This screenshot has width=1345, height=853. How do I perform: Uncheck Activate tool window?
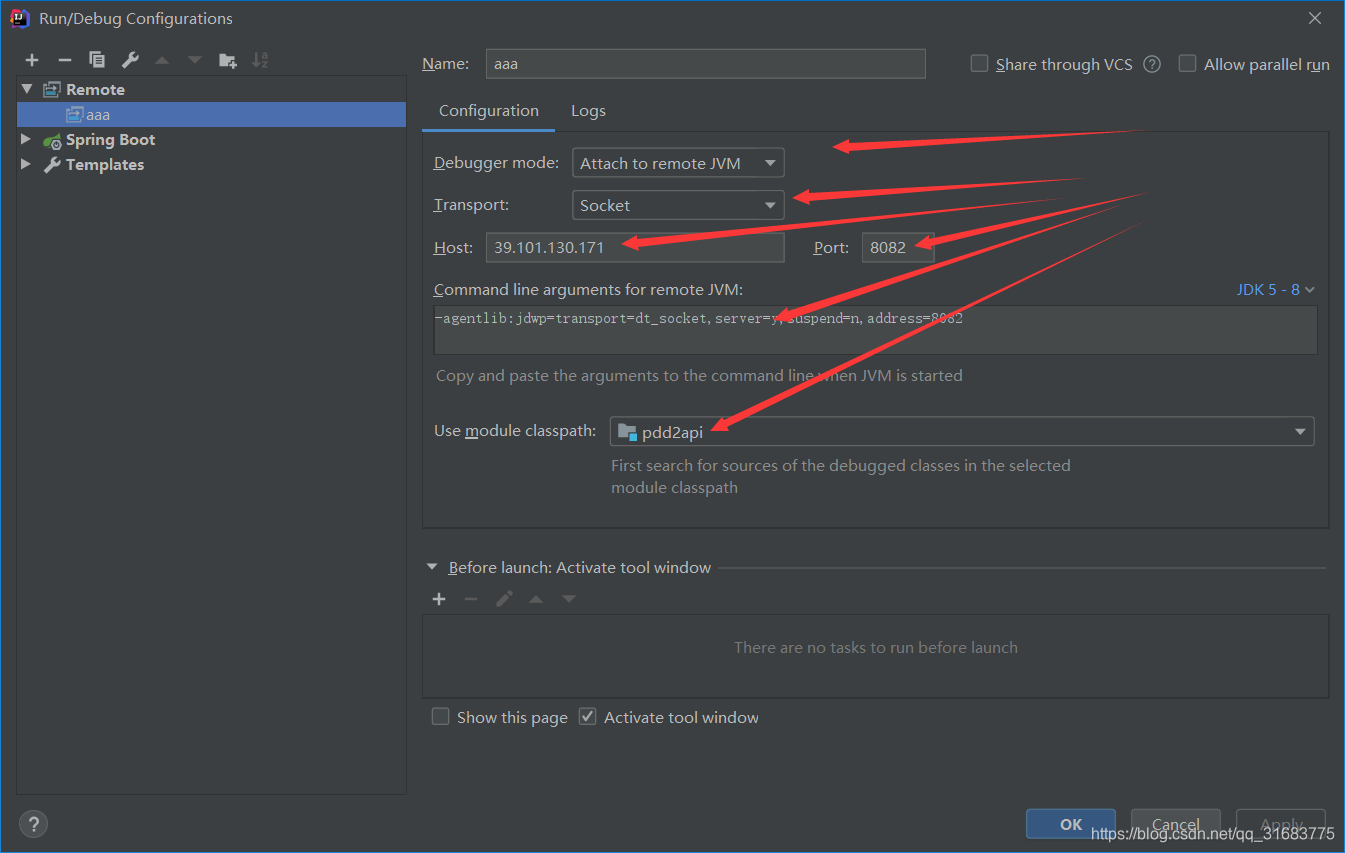587,716
